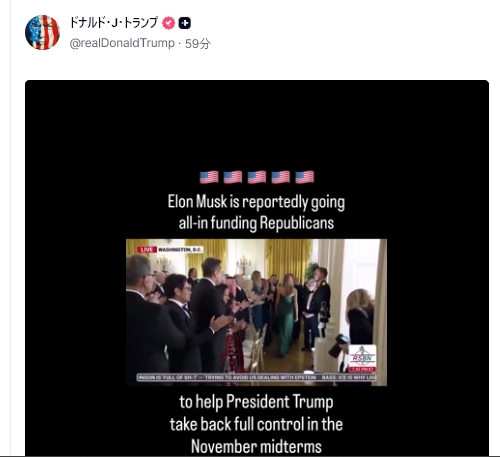
Task: Click the "to help President Trump" caption
Action: [x=256, y=402]
